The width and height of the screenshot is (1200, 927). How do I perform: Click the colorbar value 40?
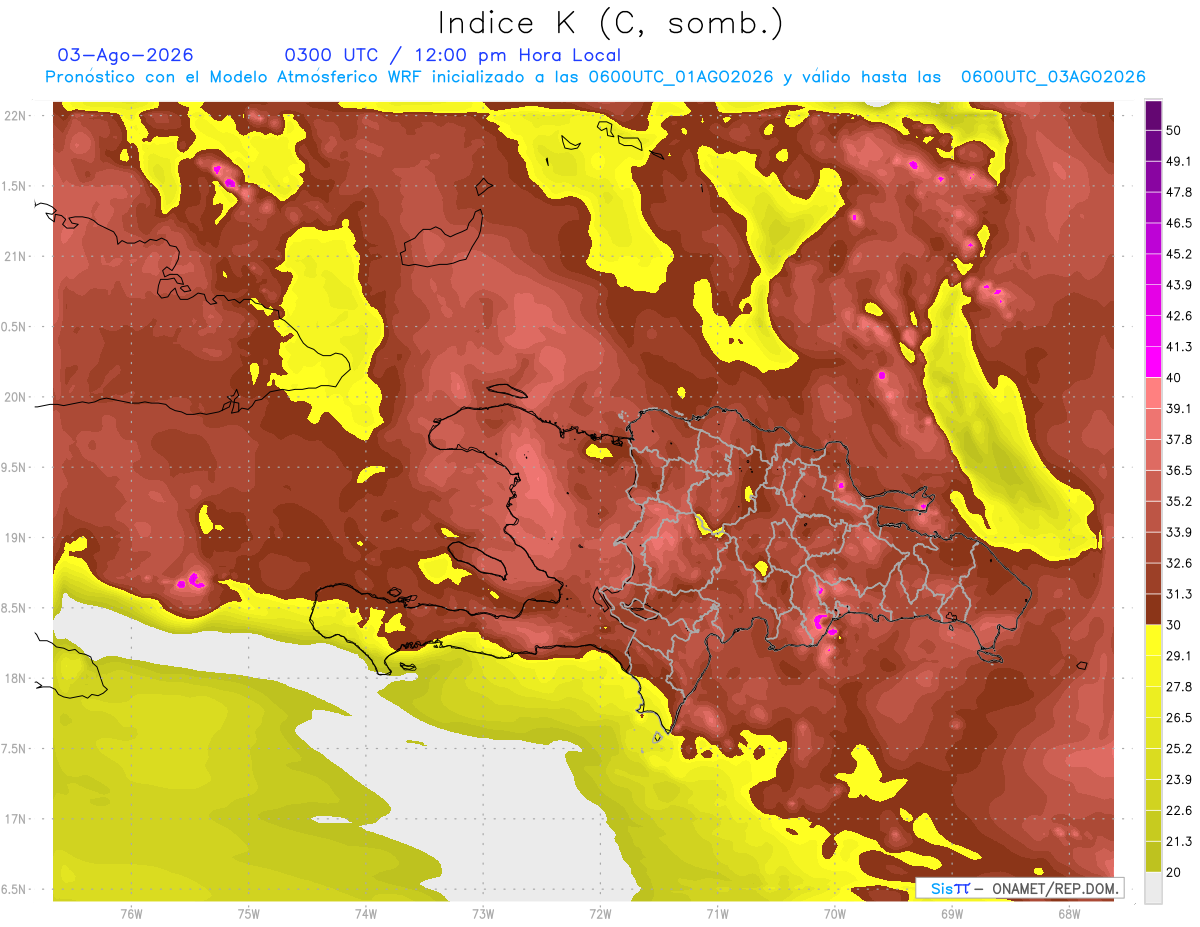[1175, 377]
